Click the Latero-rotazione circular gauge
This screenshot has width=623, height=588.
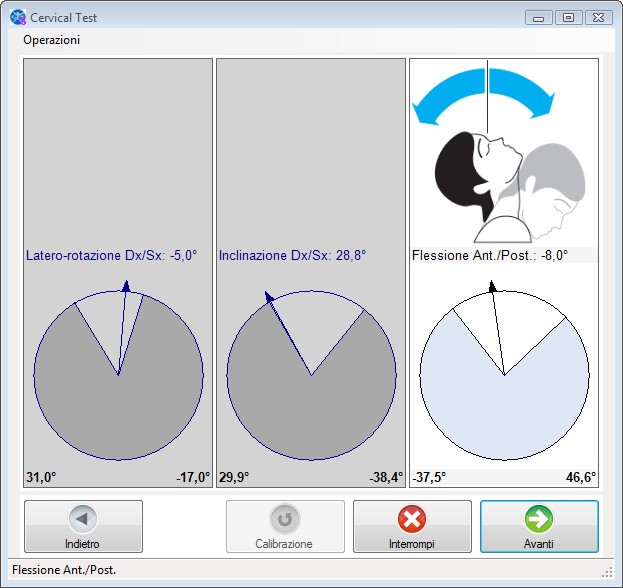(118, 375)
